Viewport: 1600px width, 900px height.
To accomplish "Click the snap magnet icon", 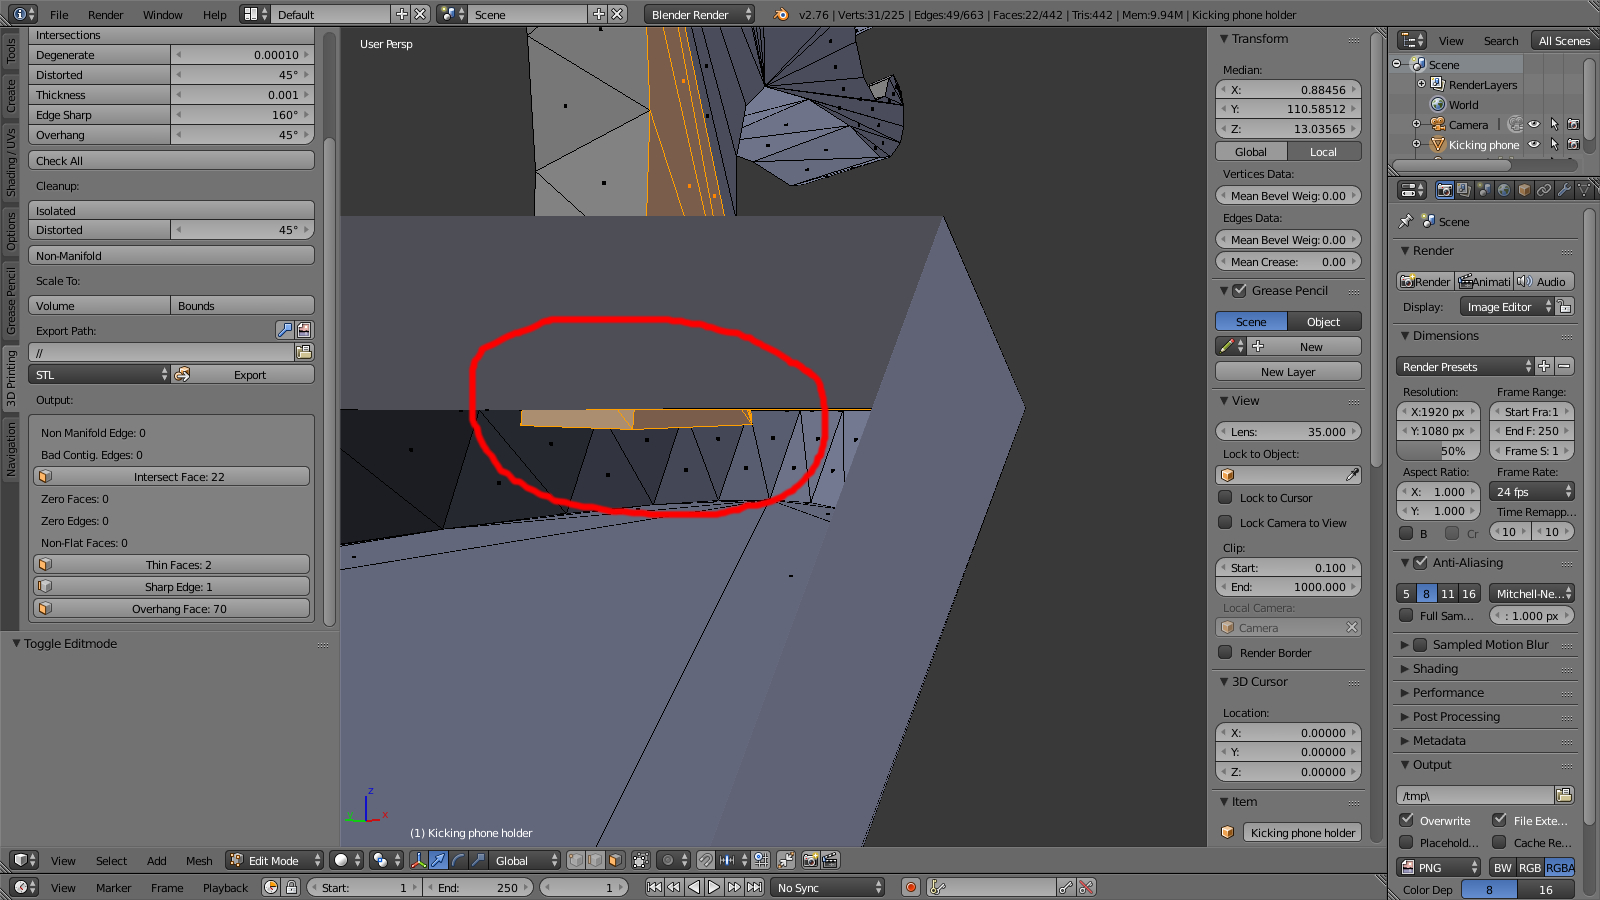I will [706, 860].
